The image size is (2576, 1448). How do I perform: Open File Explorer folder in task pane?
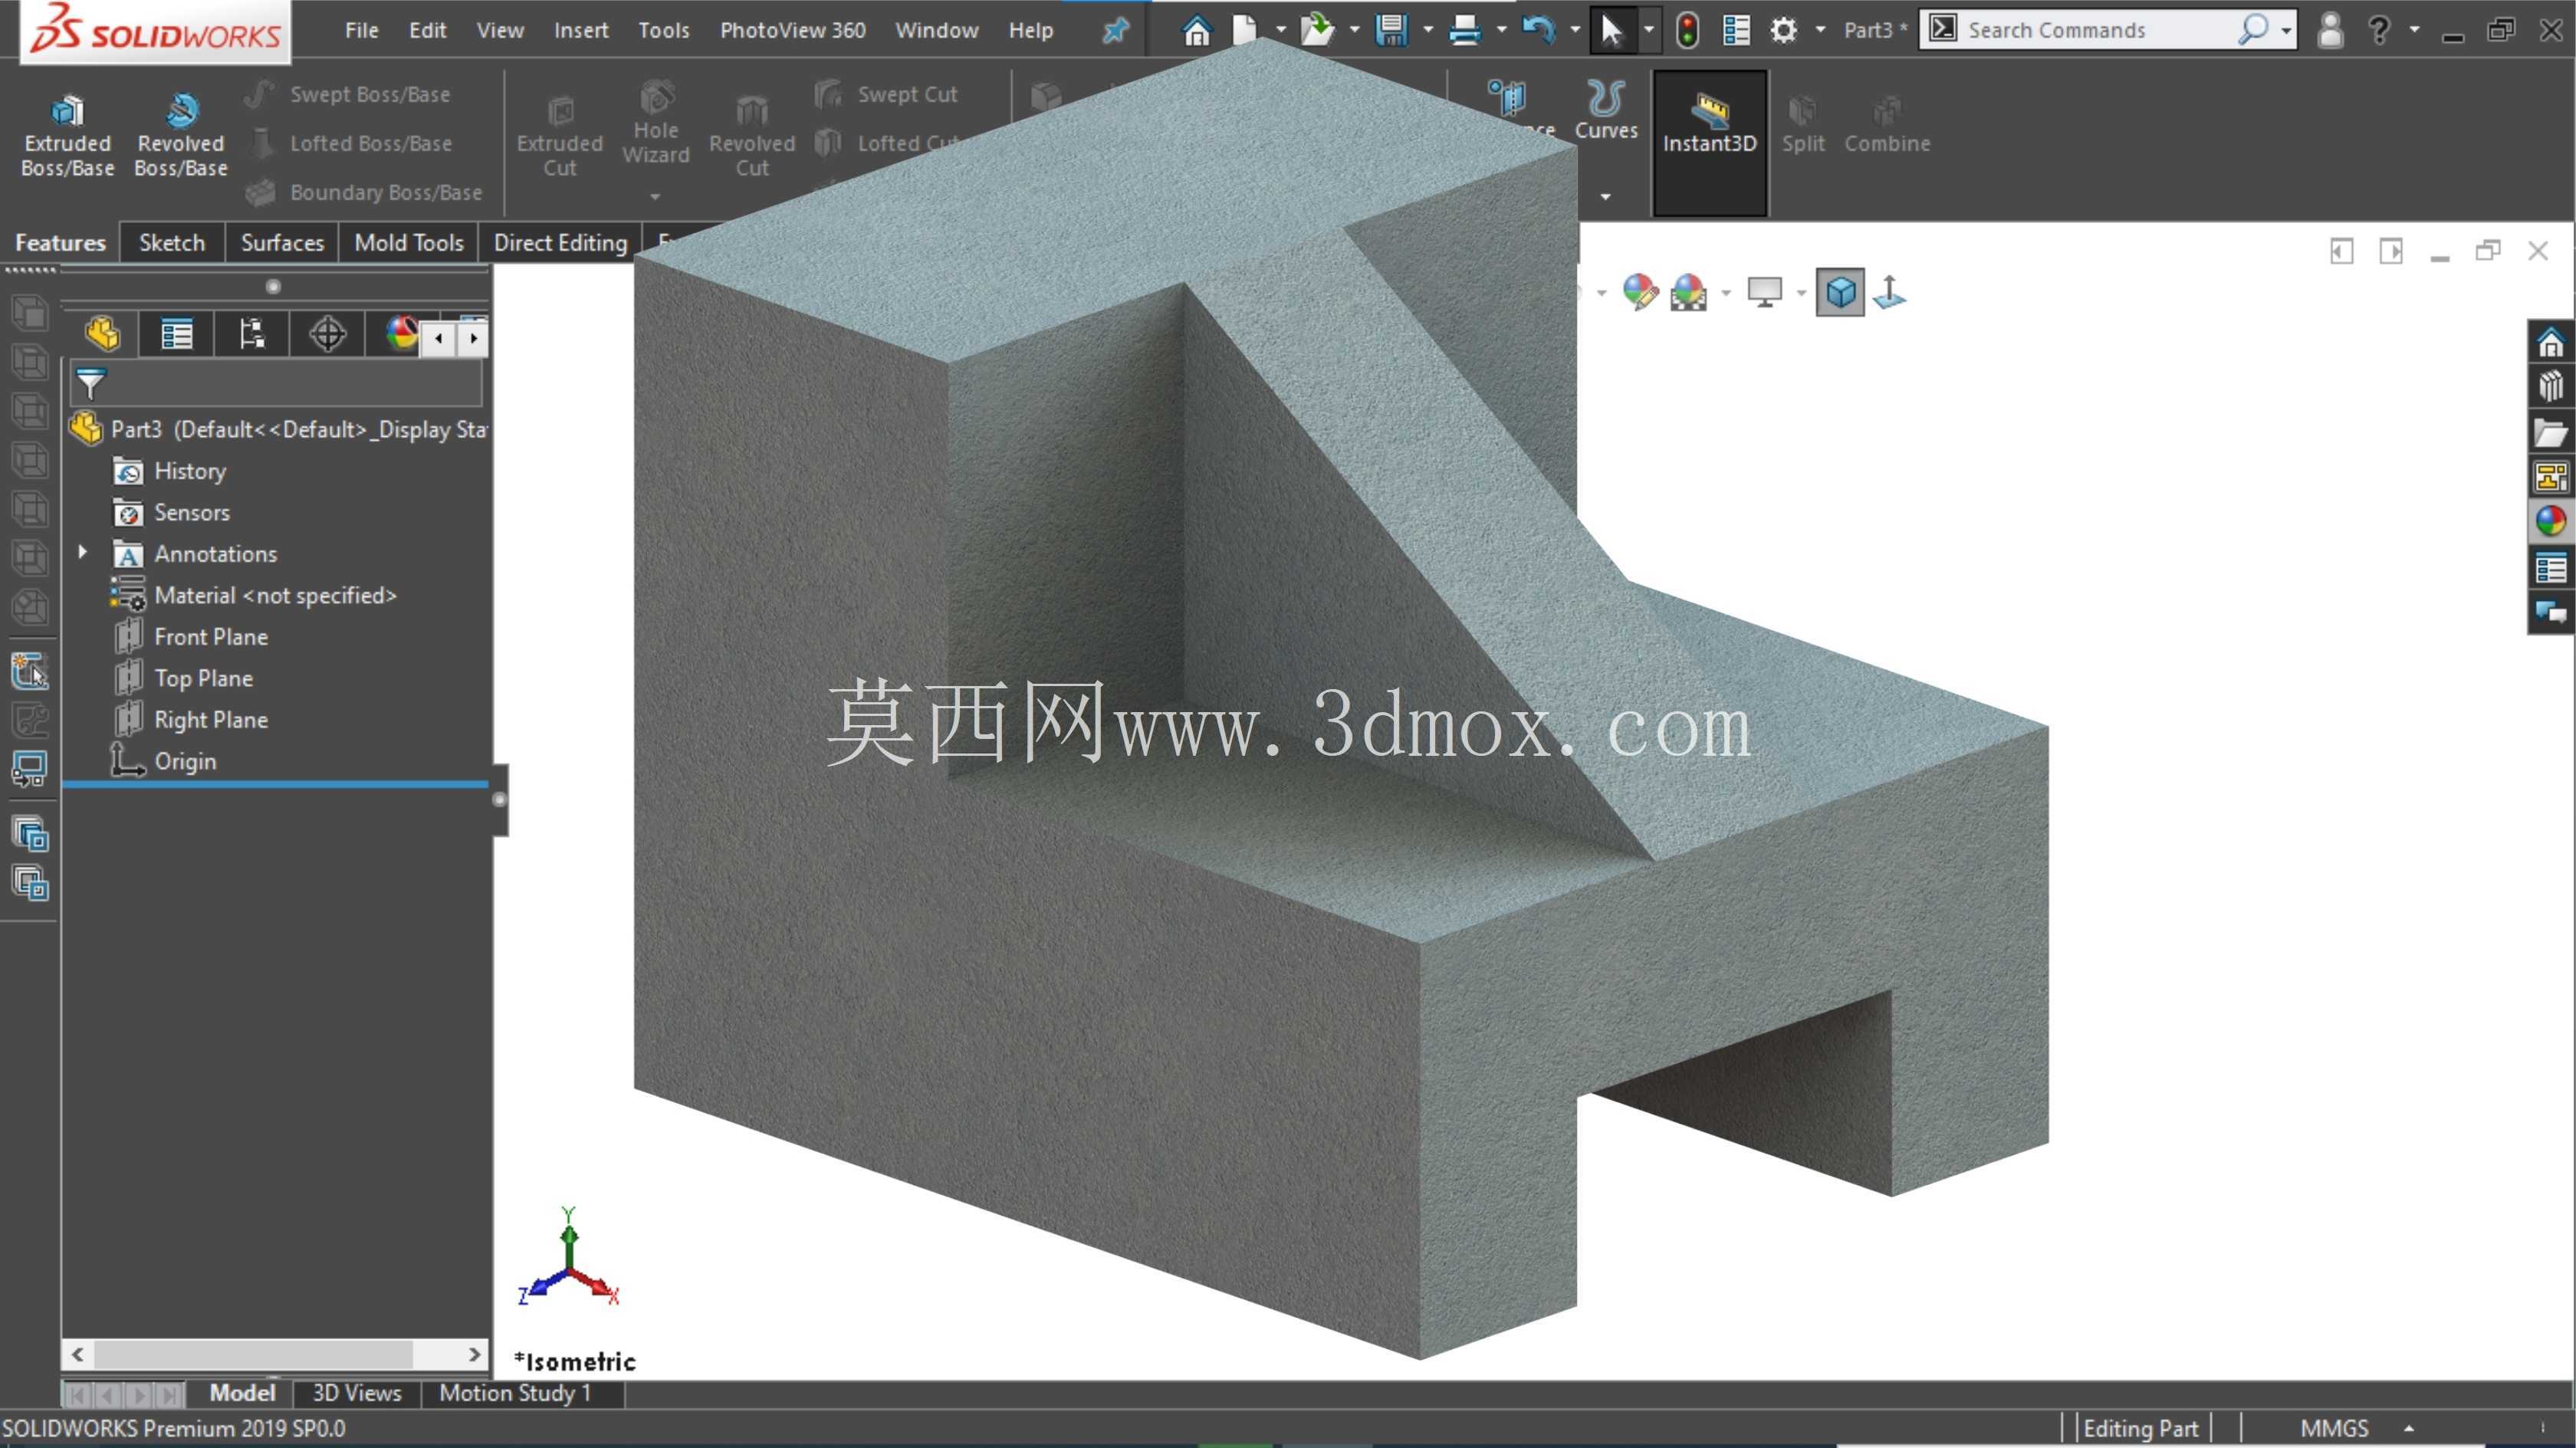(x=2551, y=433)
